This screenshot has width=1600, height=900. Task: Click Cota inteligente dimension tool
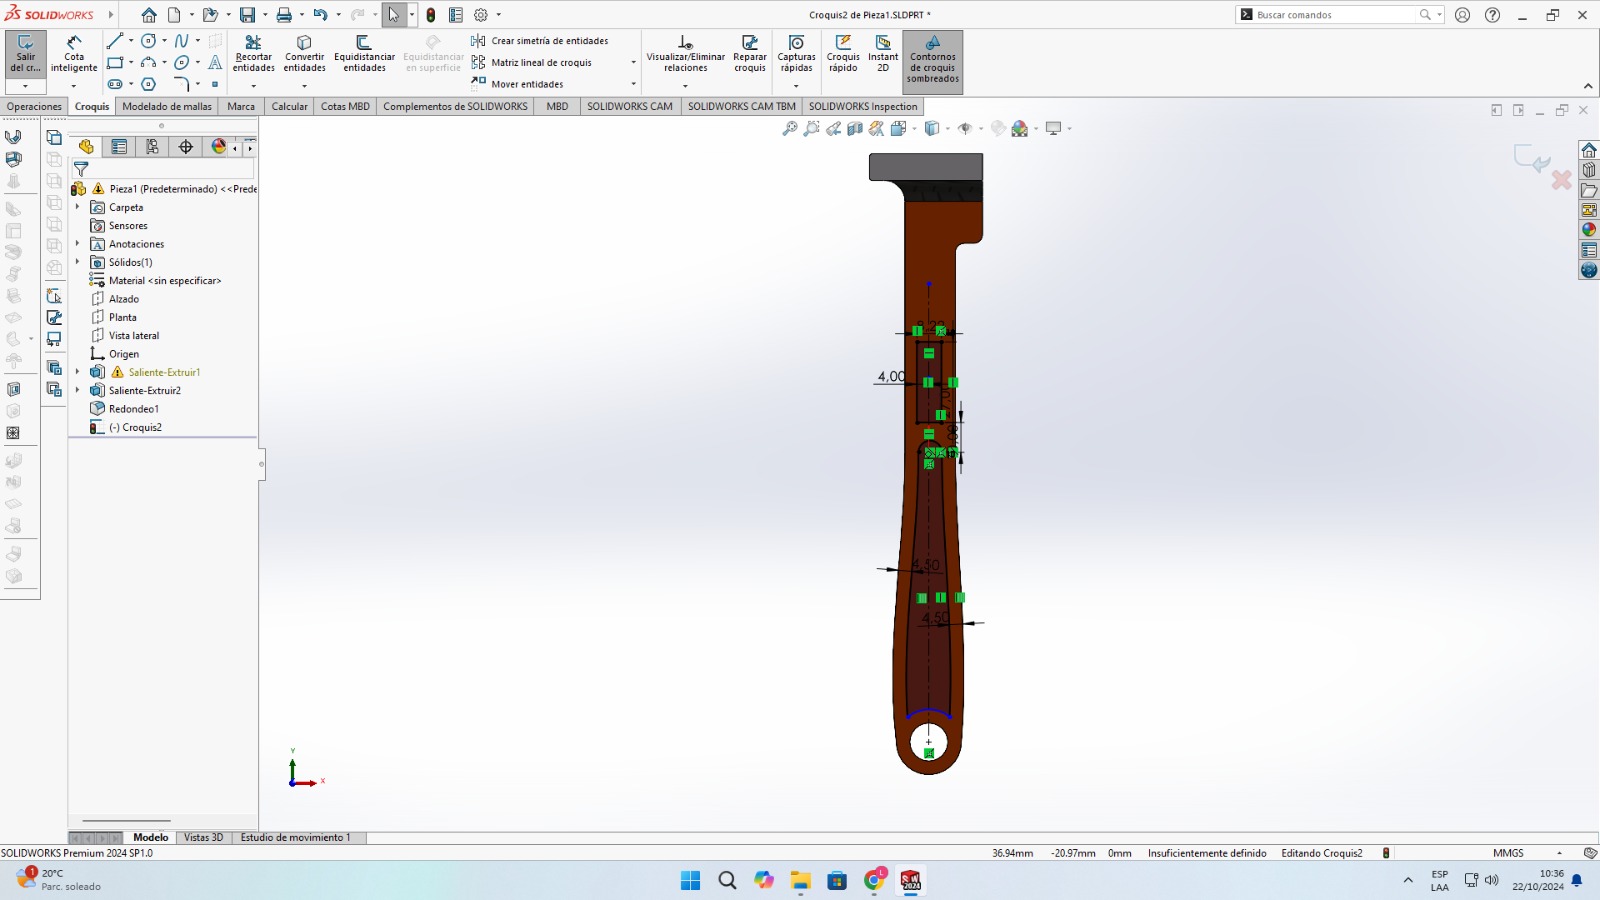point(74,55)
